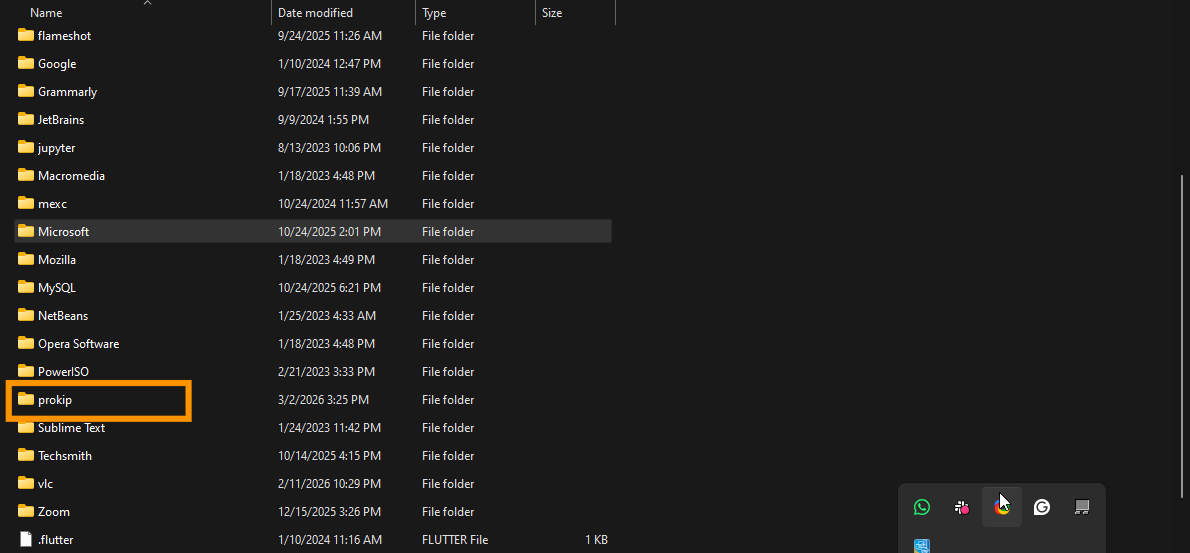Click date 10/24/2025 6:21 PM

(329, 288)
